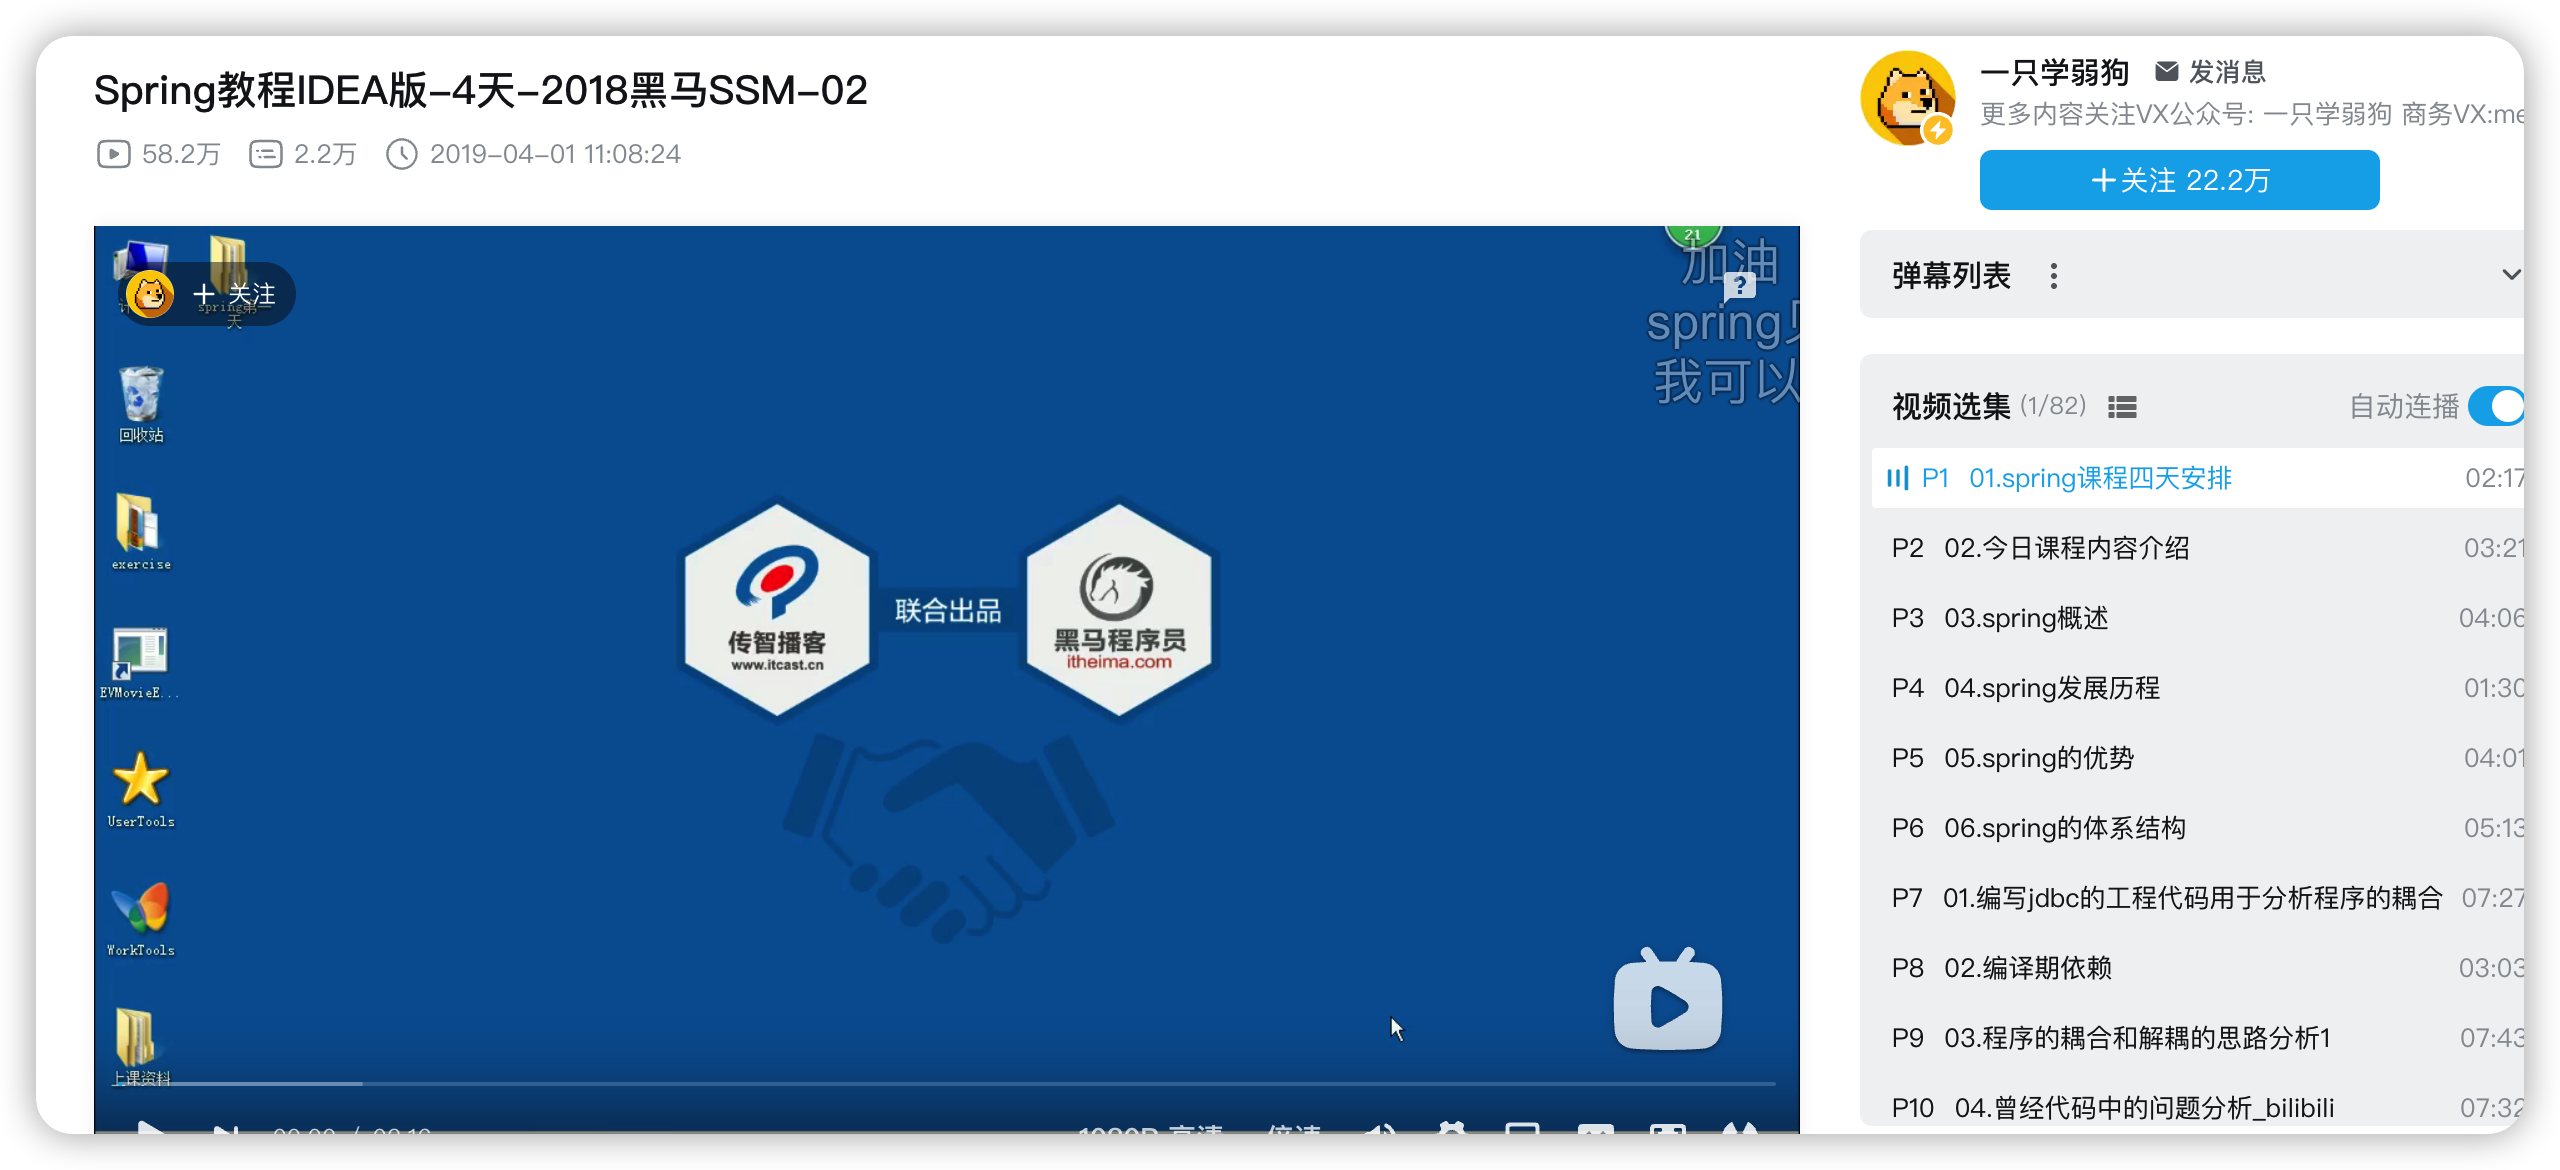Click the video title Spring教程IDEA版
2560x1170 pixels.
(x=480, y=90)
